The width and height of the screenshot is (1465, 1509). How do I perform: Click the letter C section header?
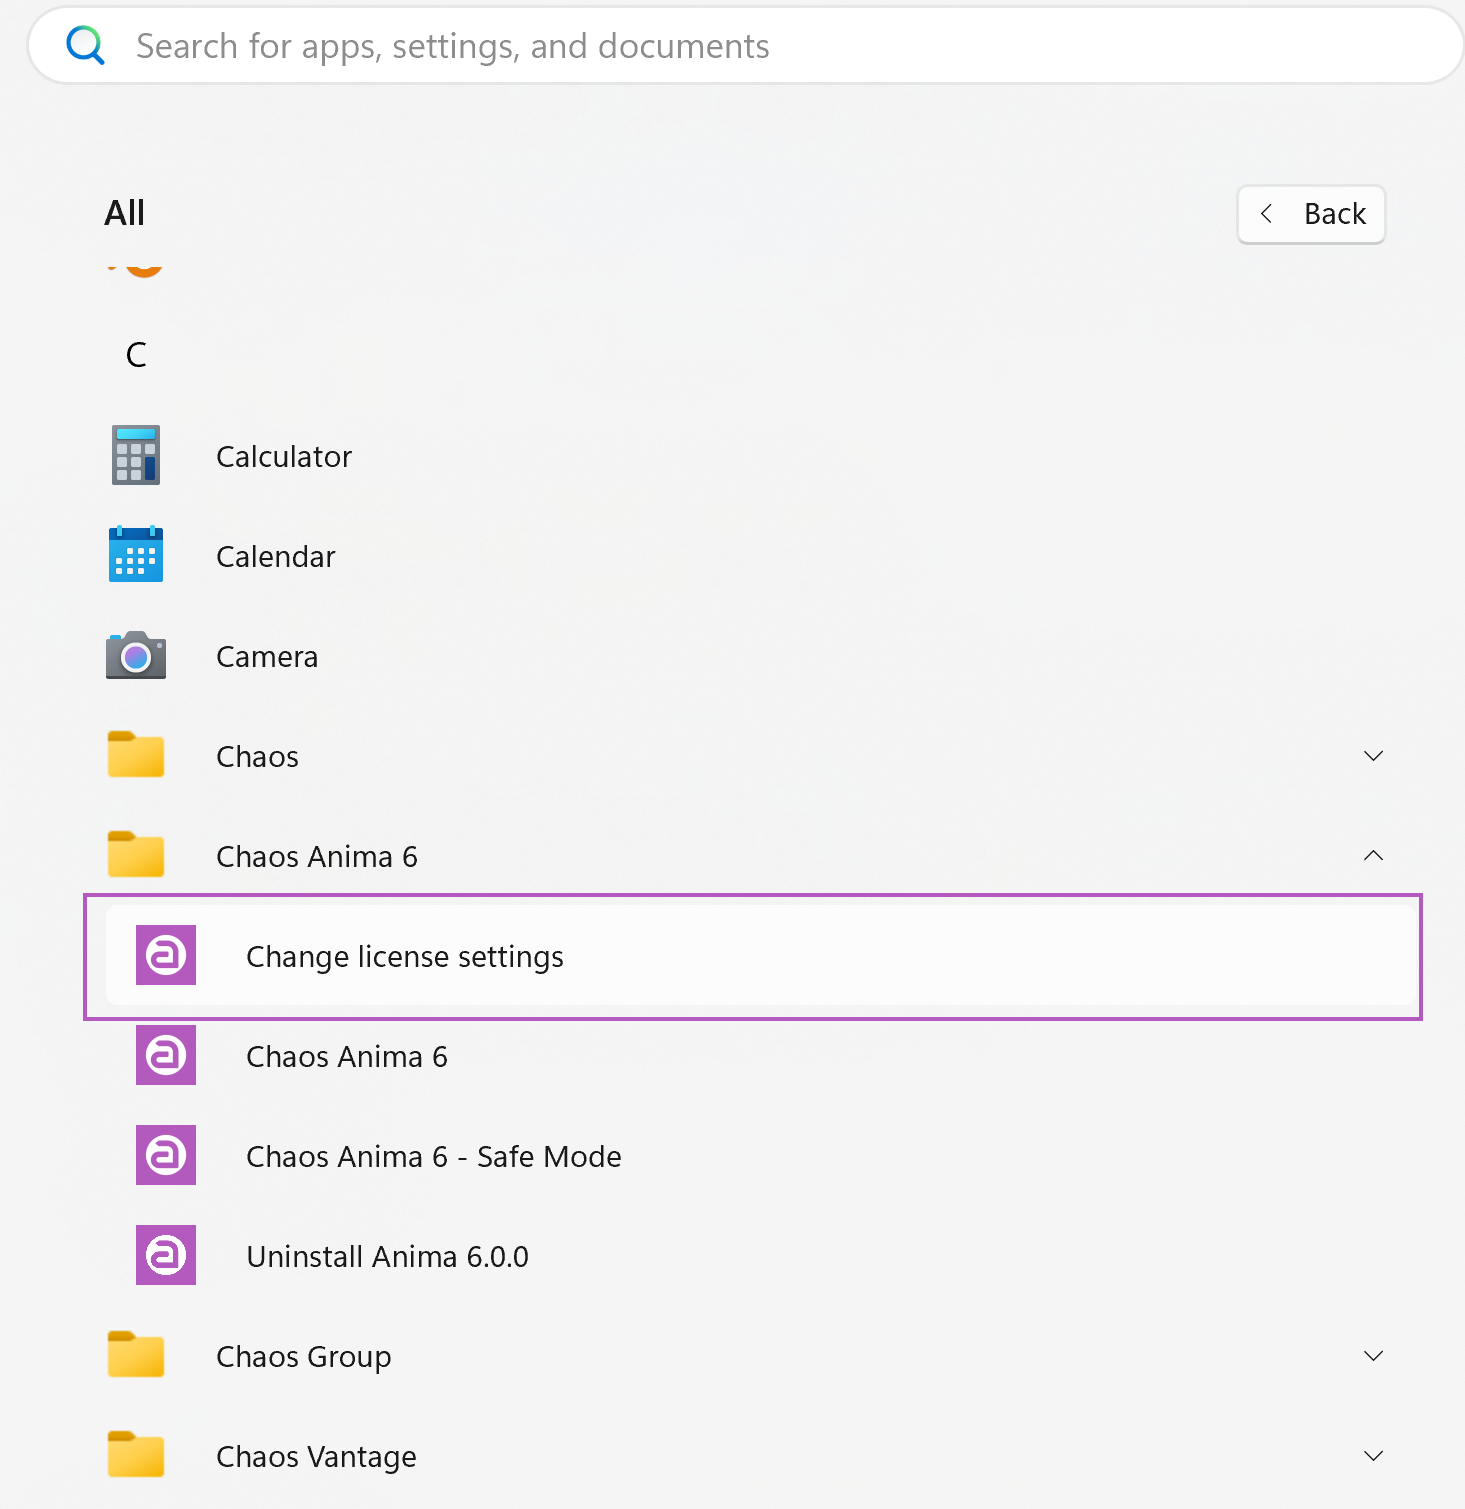point(136,355)
